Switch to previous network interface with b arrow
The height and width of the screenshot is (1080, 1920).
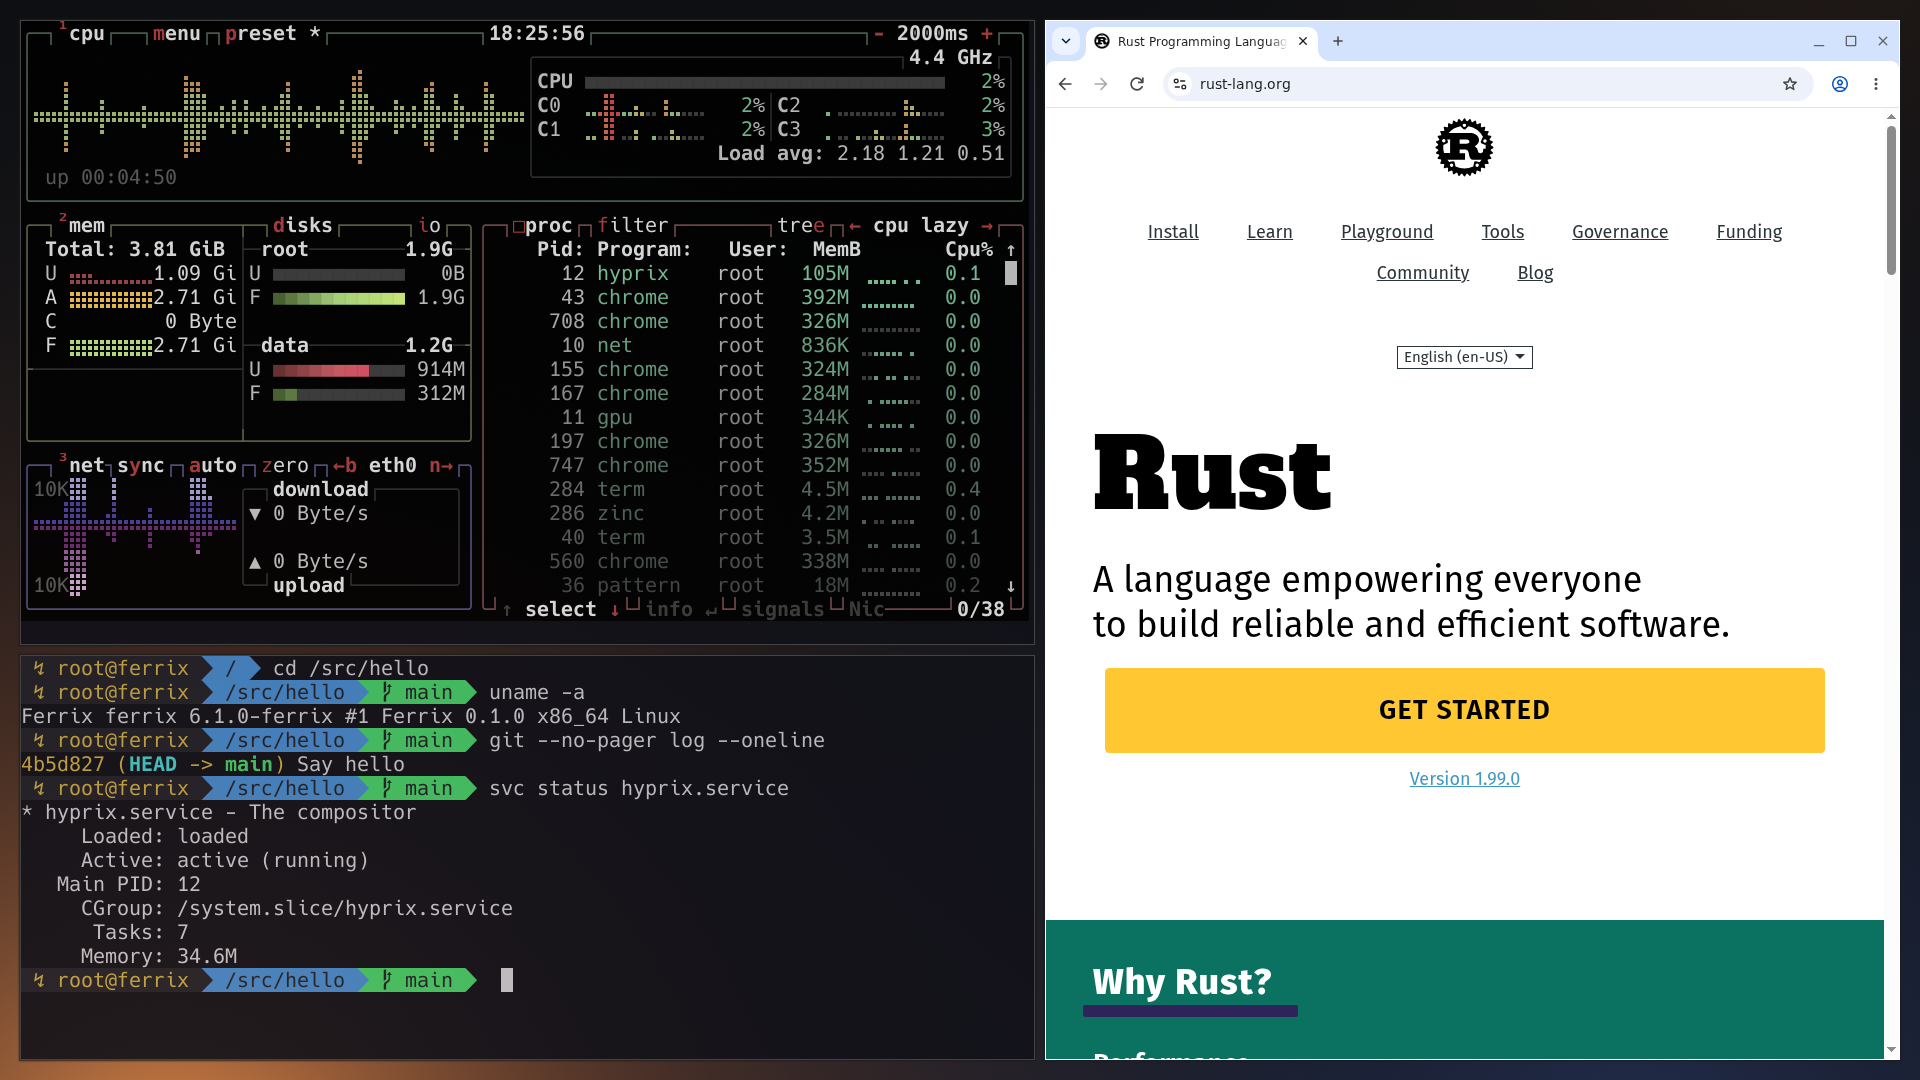pyautogui.click(x=345, y=466)
